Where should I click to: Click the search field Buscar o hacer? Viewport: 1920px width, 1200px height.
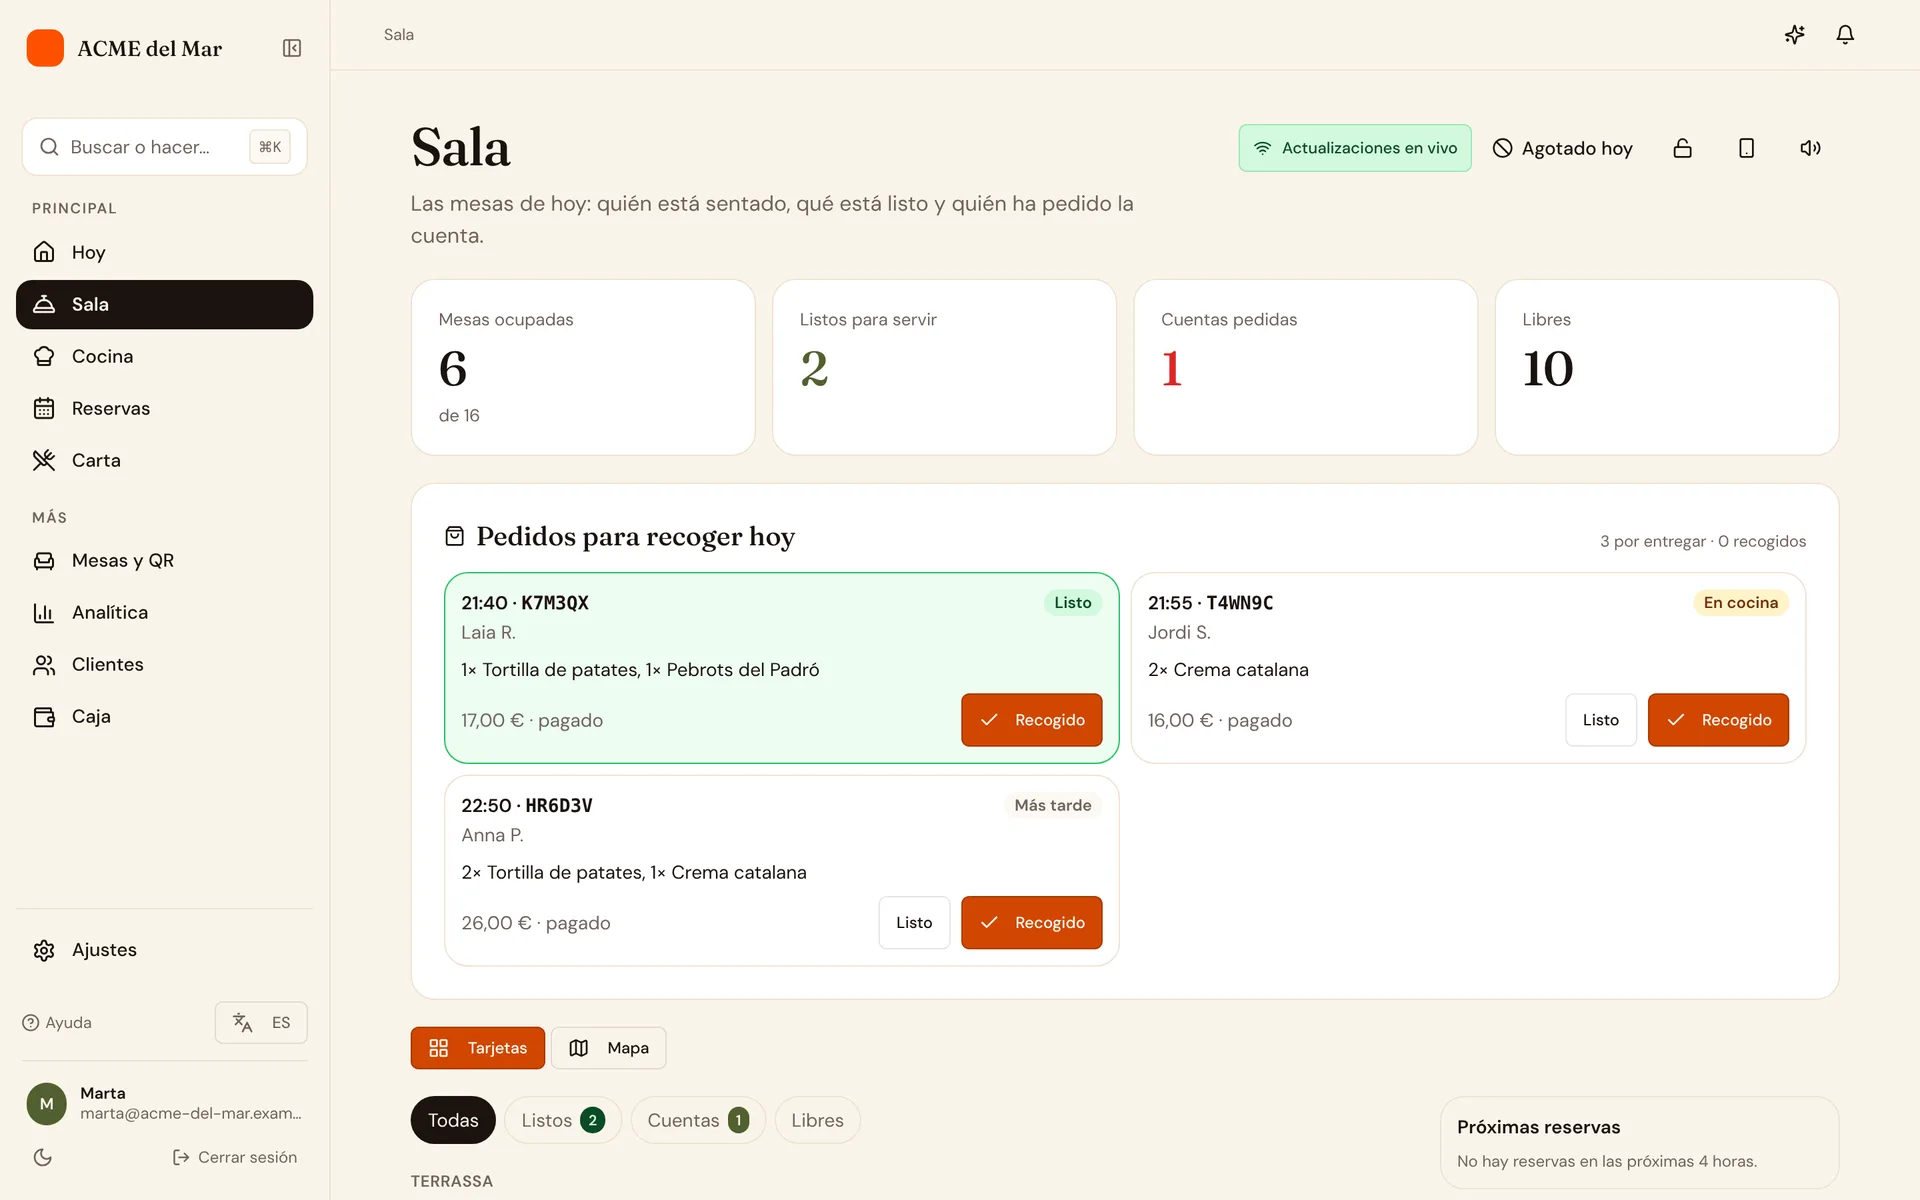click(164, 147)
